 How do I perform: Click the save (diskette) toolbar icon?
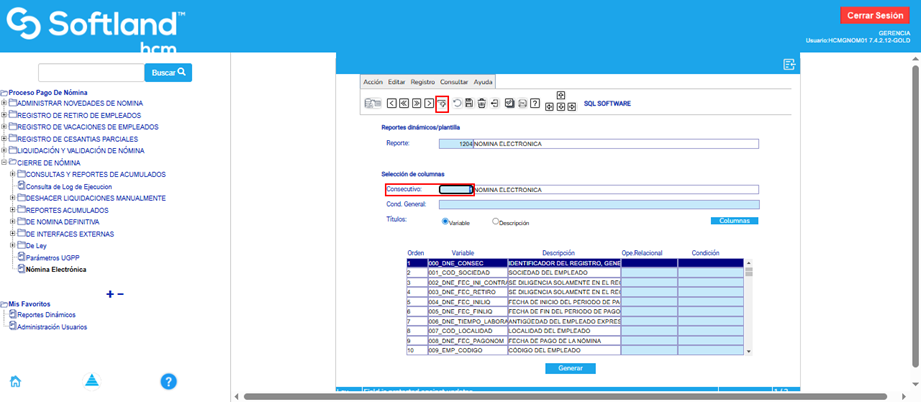pos(469,103)
